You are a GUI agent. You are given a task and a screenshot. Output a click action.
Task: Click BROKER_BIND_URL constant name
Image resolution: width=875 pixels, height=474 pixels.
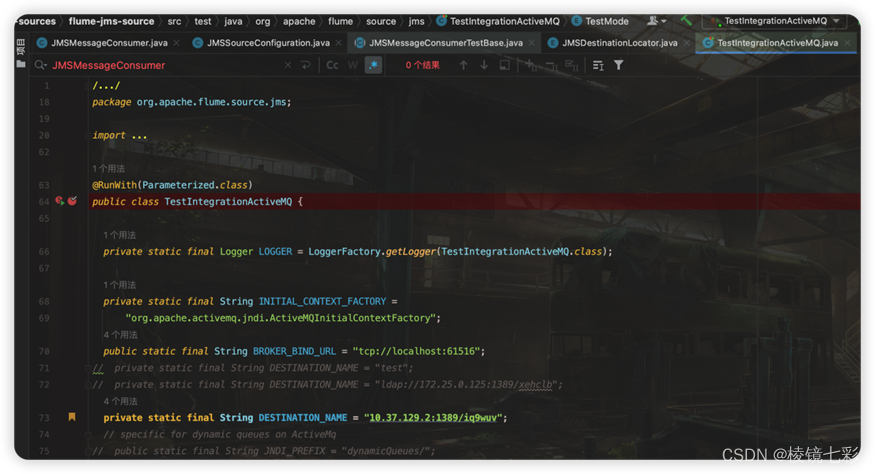pos(294,351)
